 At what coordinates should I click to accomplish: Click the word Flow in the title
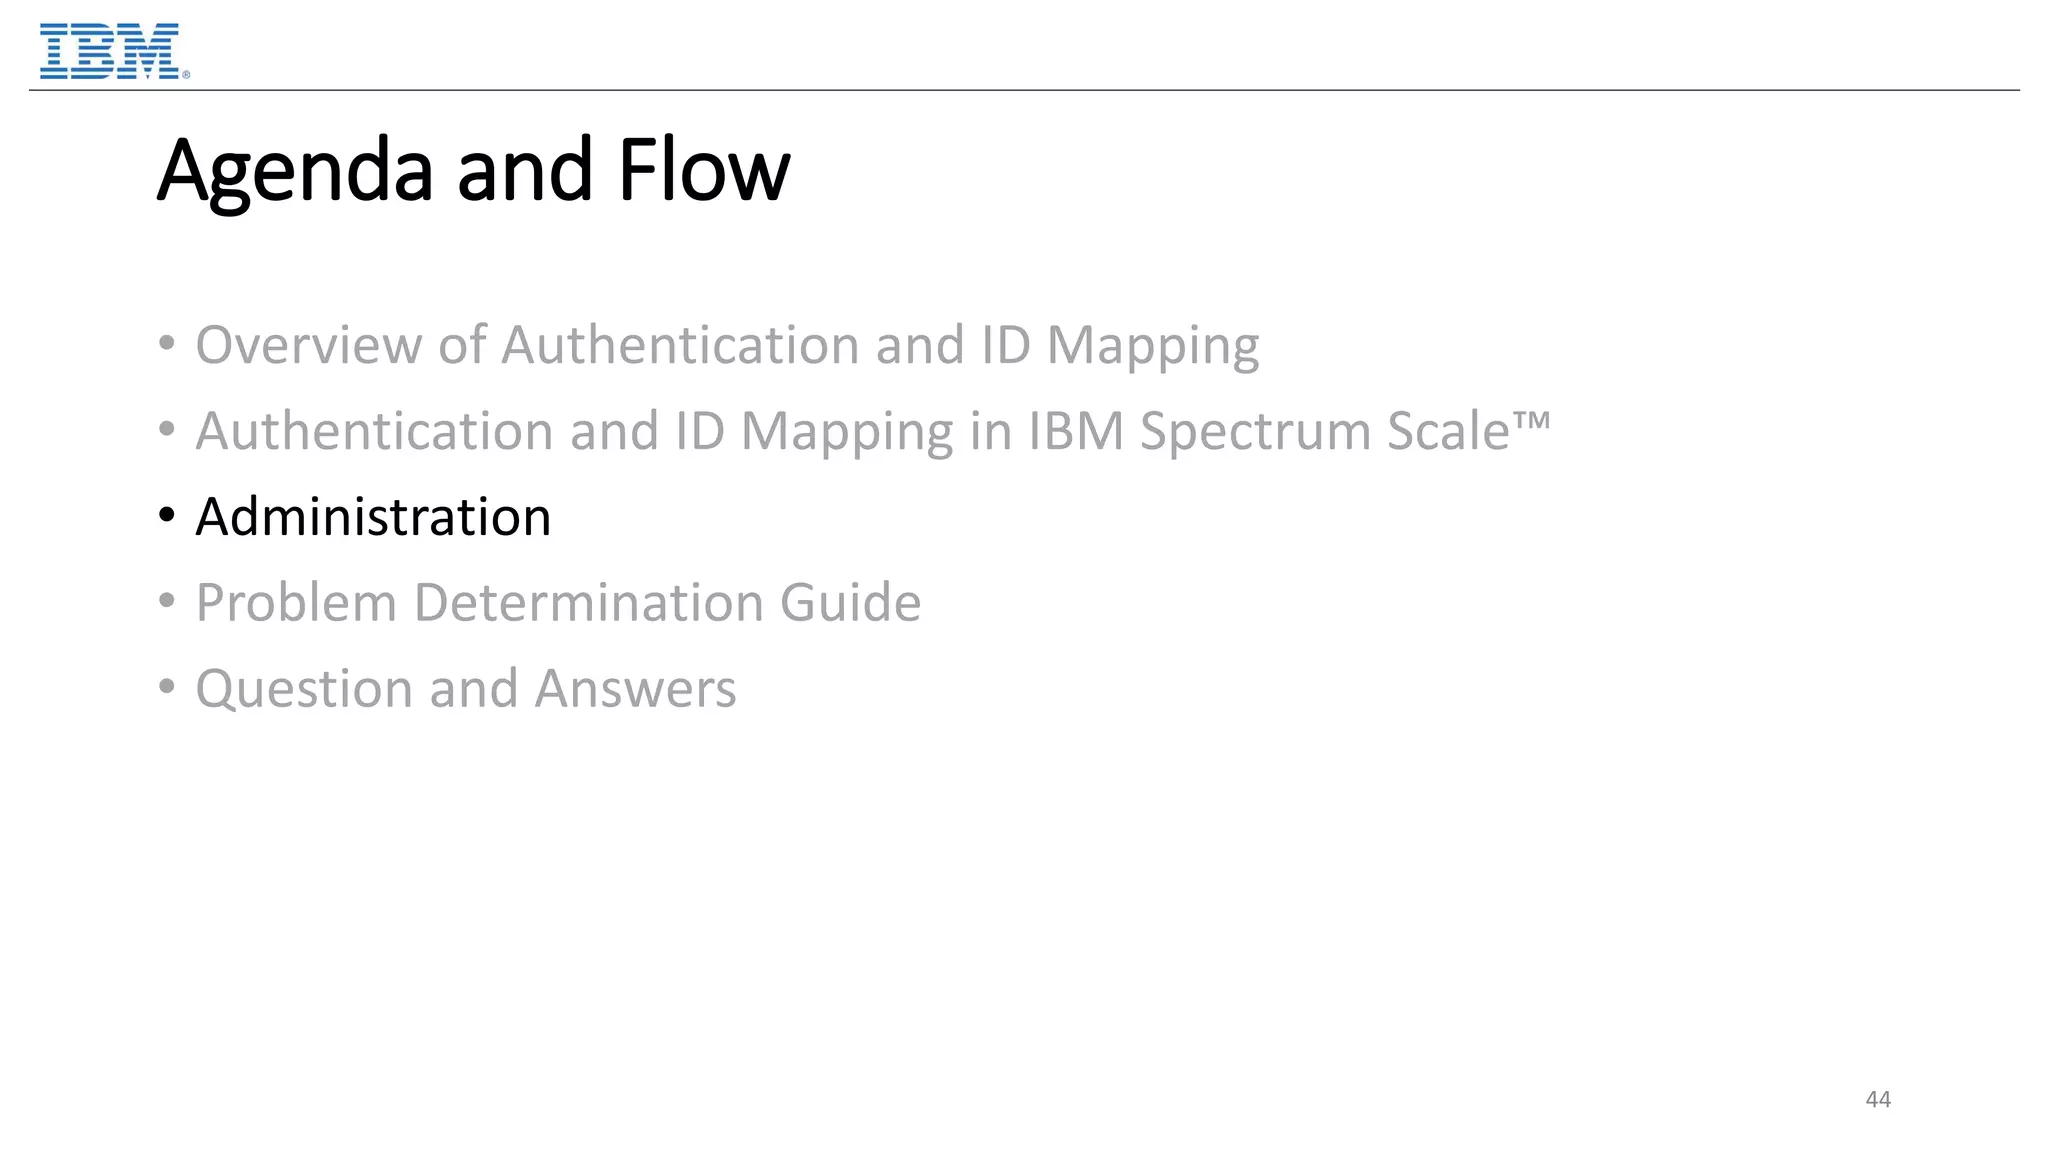(x=703, y=170)
